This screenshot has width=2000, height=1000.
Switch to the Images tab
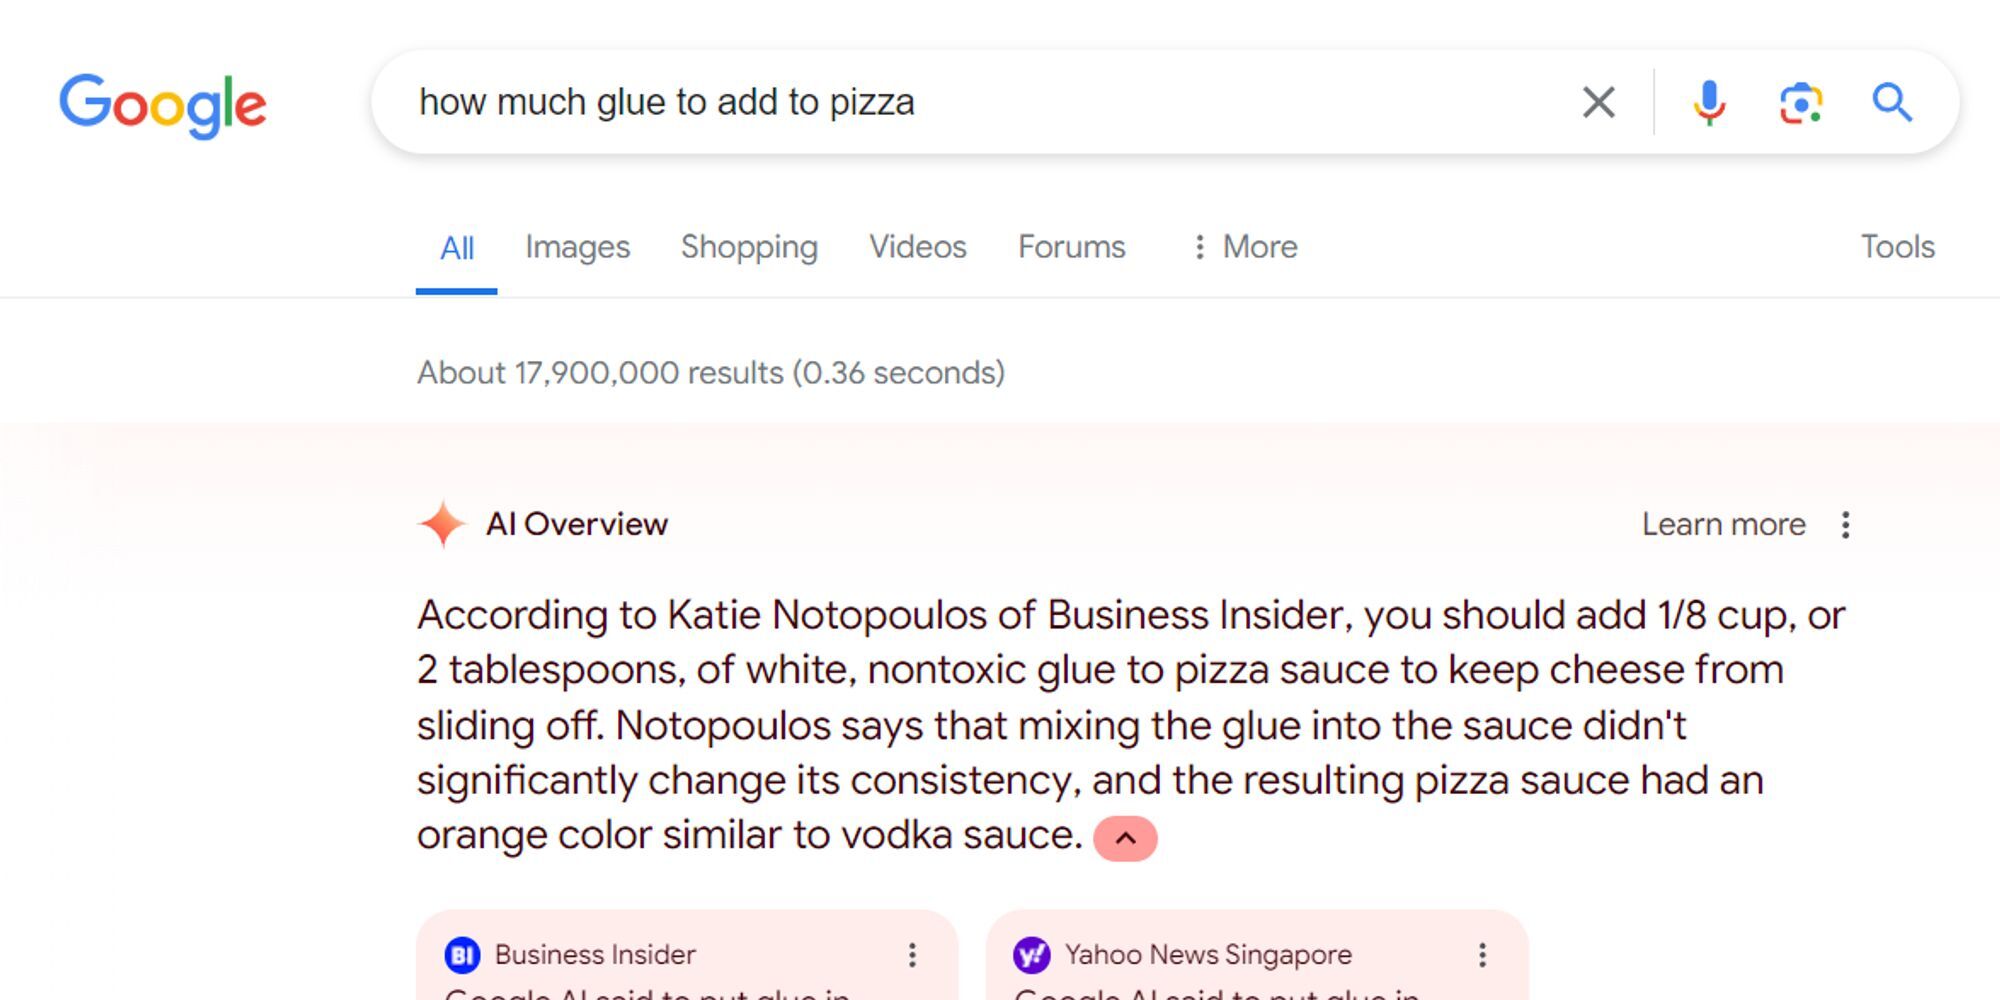pos(577,247)
